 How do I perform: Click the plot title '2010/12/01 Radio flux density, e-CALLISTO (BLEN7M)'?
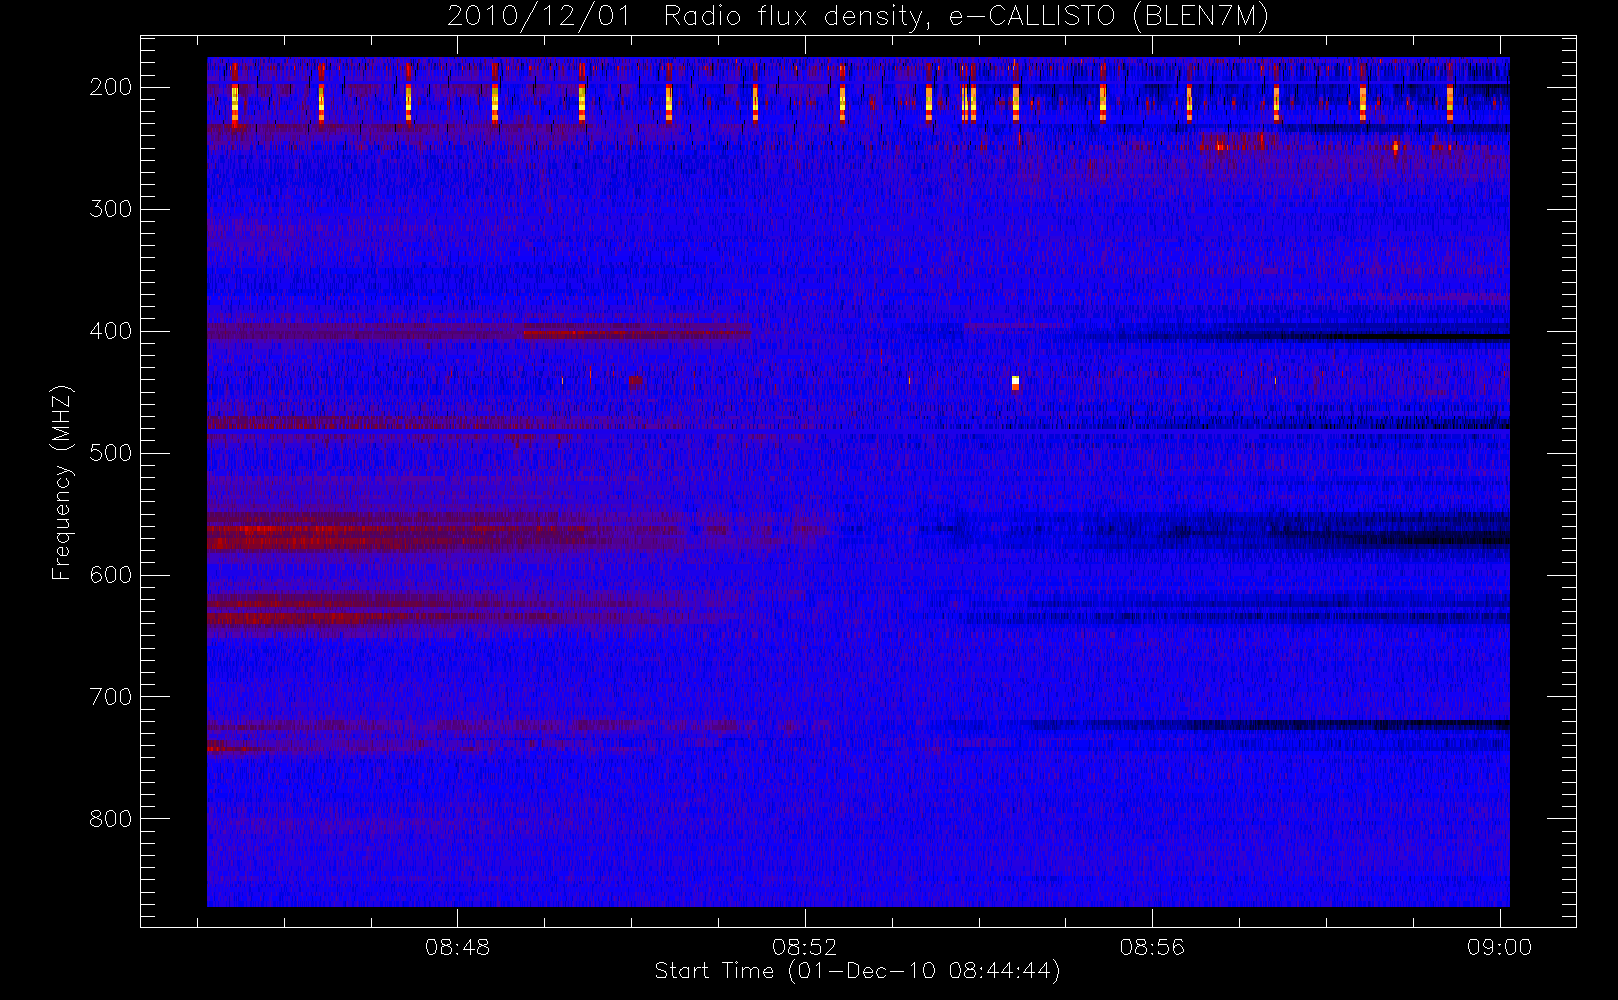pos(857,16)
